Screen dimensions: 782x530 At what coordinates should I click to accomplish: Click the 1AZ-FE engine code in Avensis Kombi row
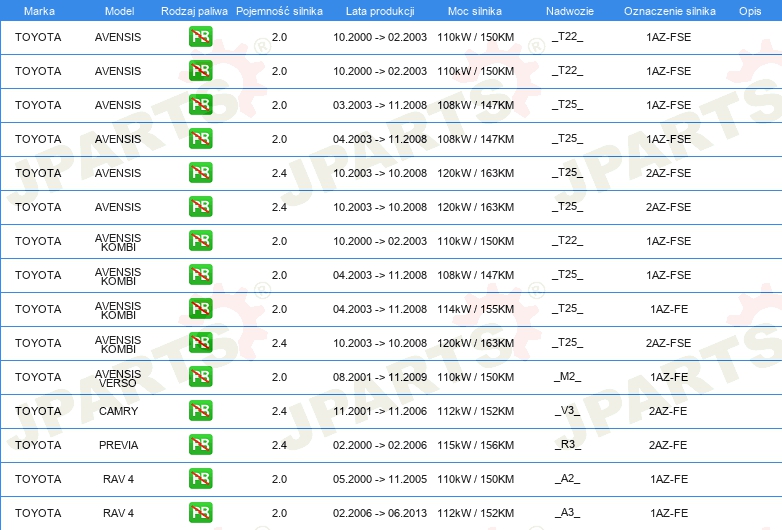(669, 309)
